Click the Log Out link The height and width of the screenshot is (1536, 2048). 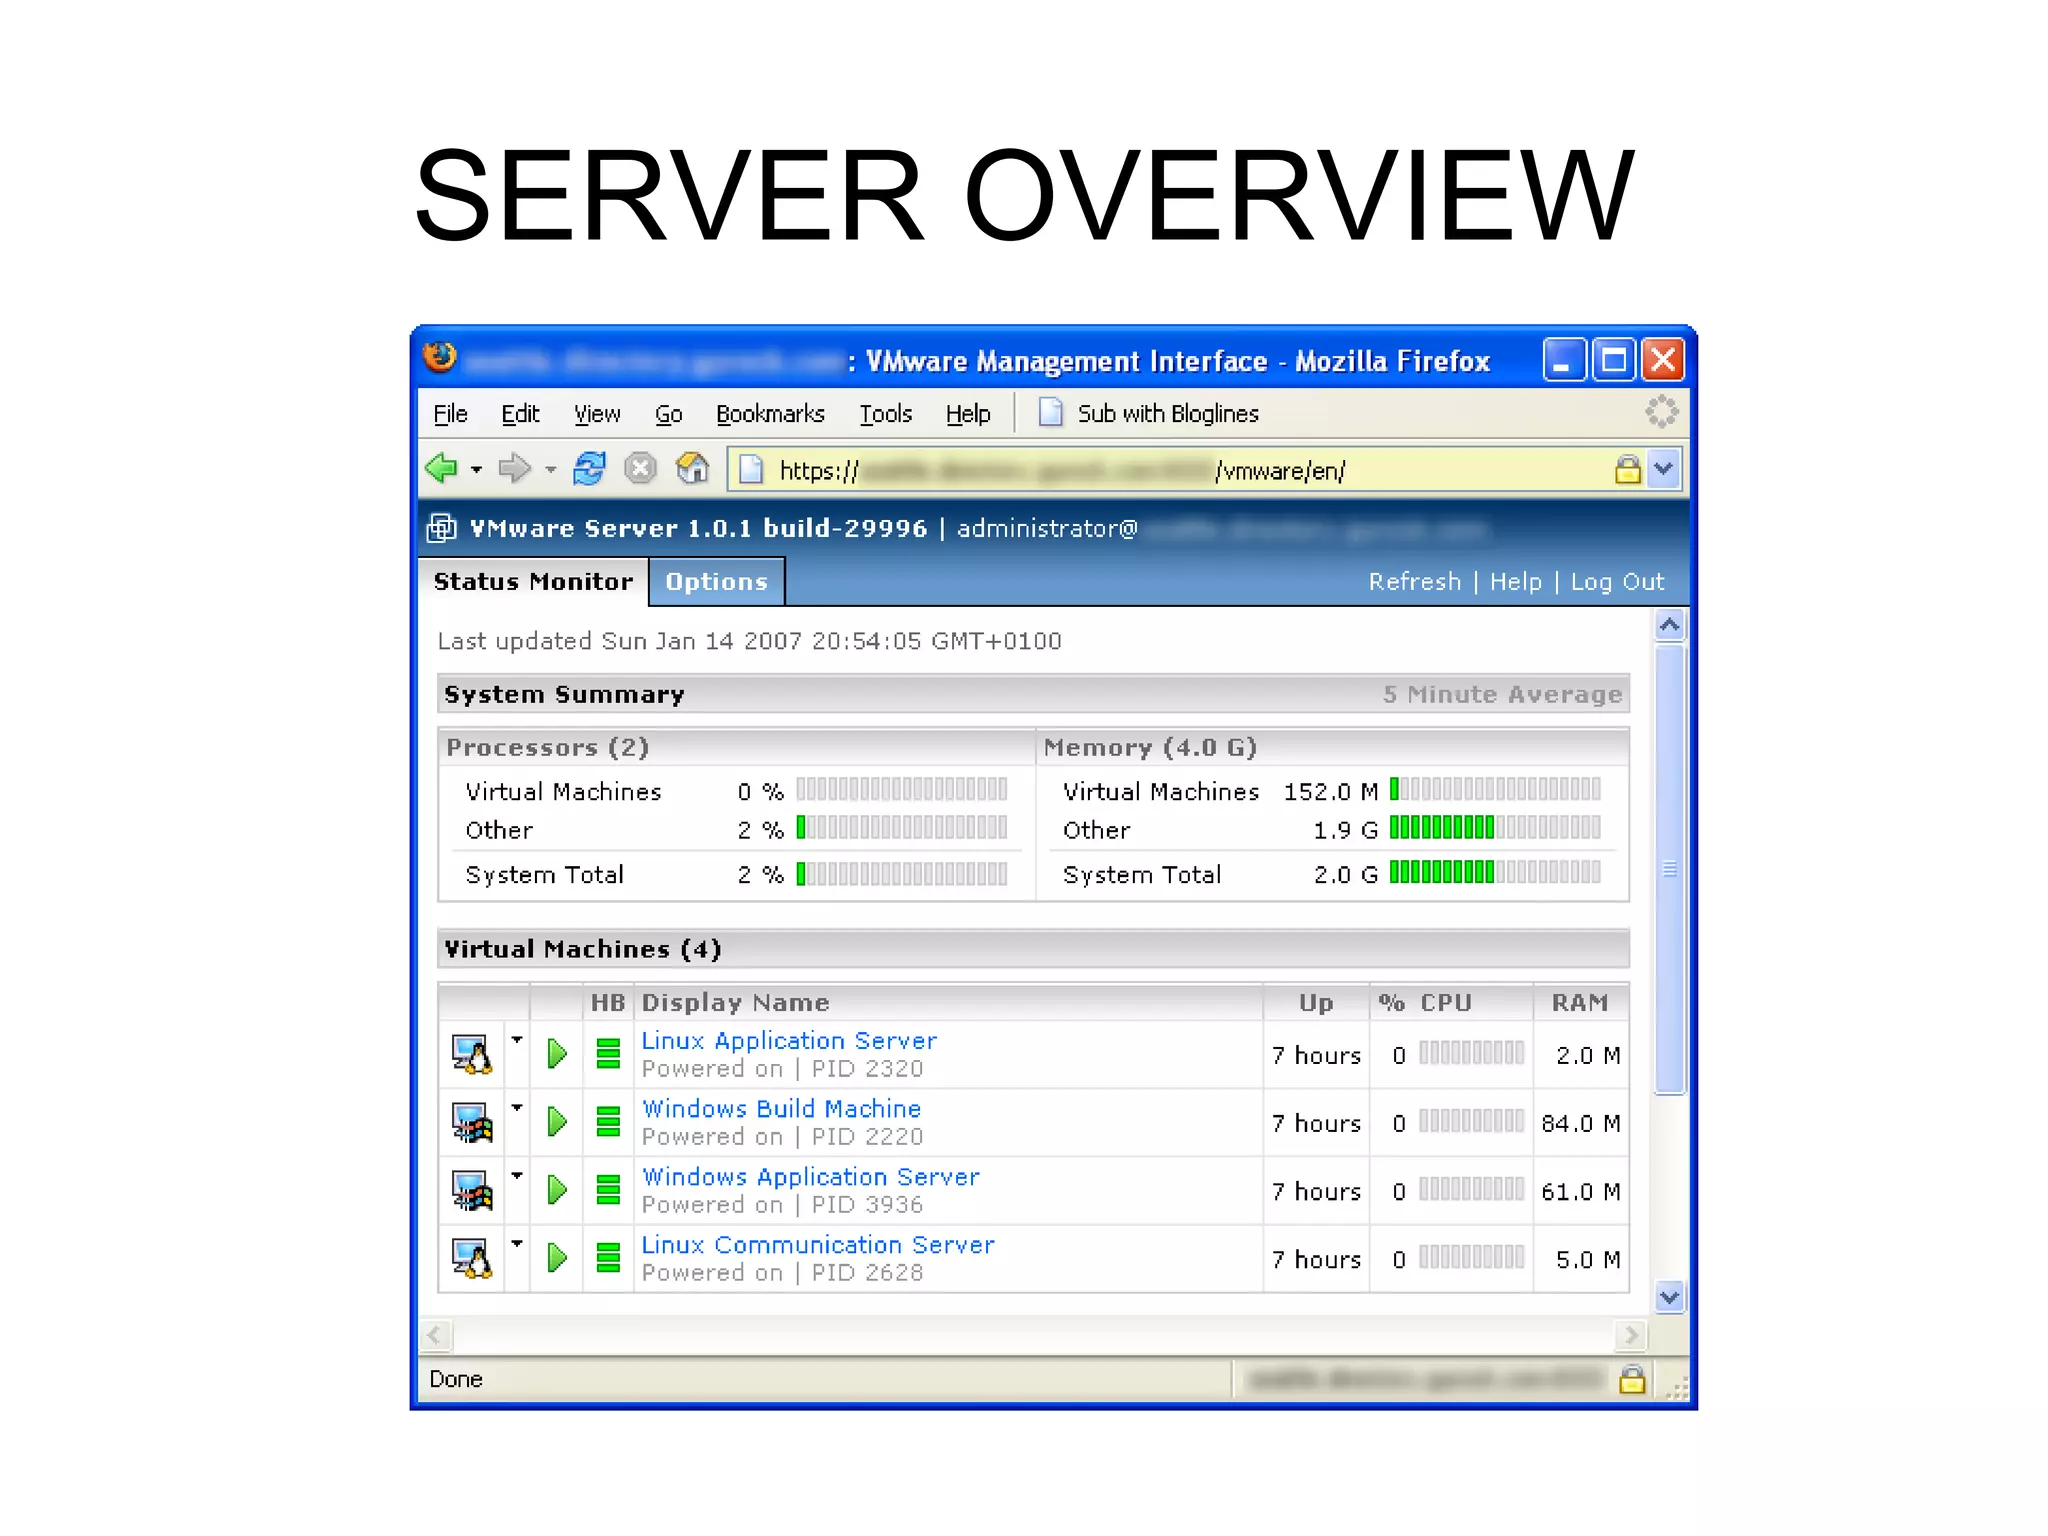pyautogui.click(x=1617, y=582)
